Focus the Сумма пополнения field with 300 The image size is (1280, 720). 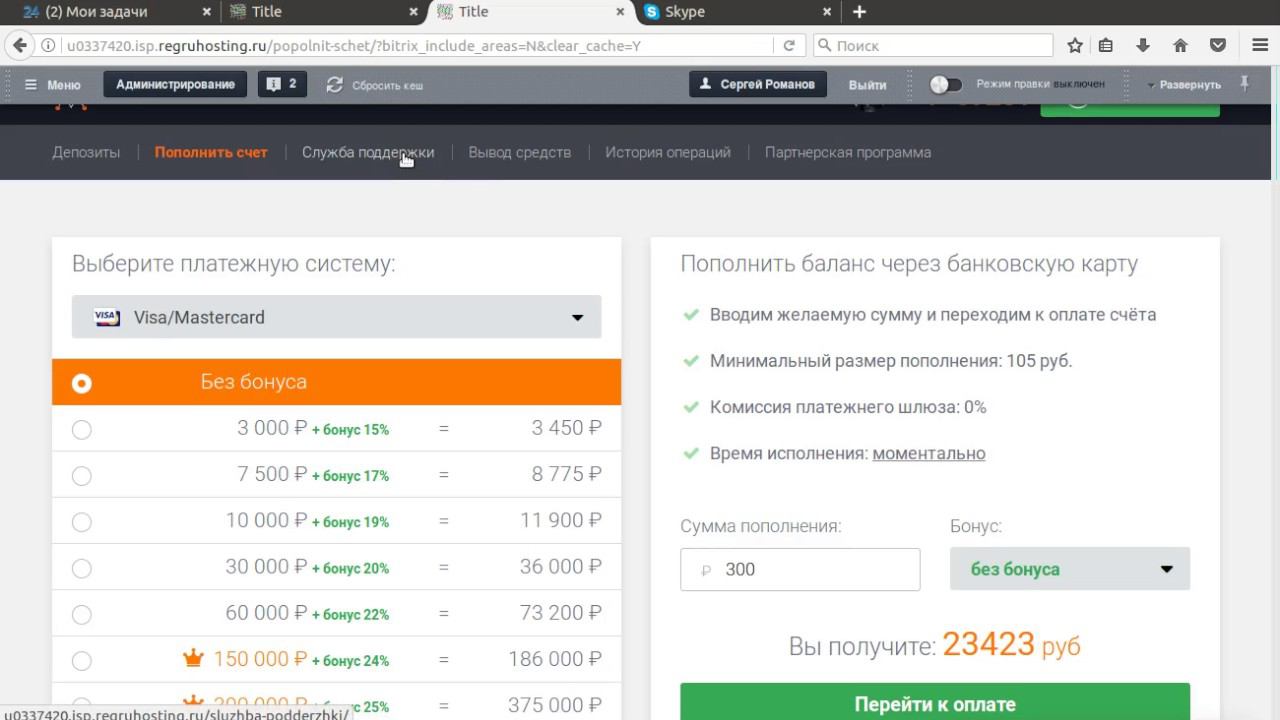pos(800,569)
